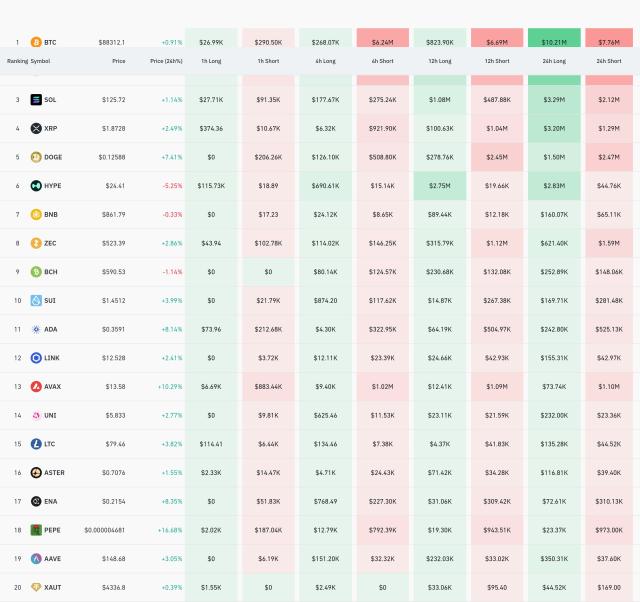Sort by 1h Long column header
This screenshot has width=640, height=602.
tap(211, 61)
